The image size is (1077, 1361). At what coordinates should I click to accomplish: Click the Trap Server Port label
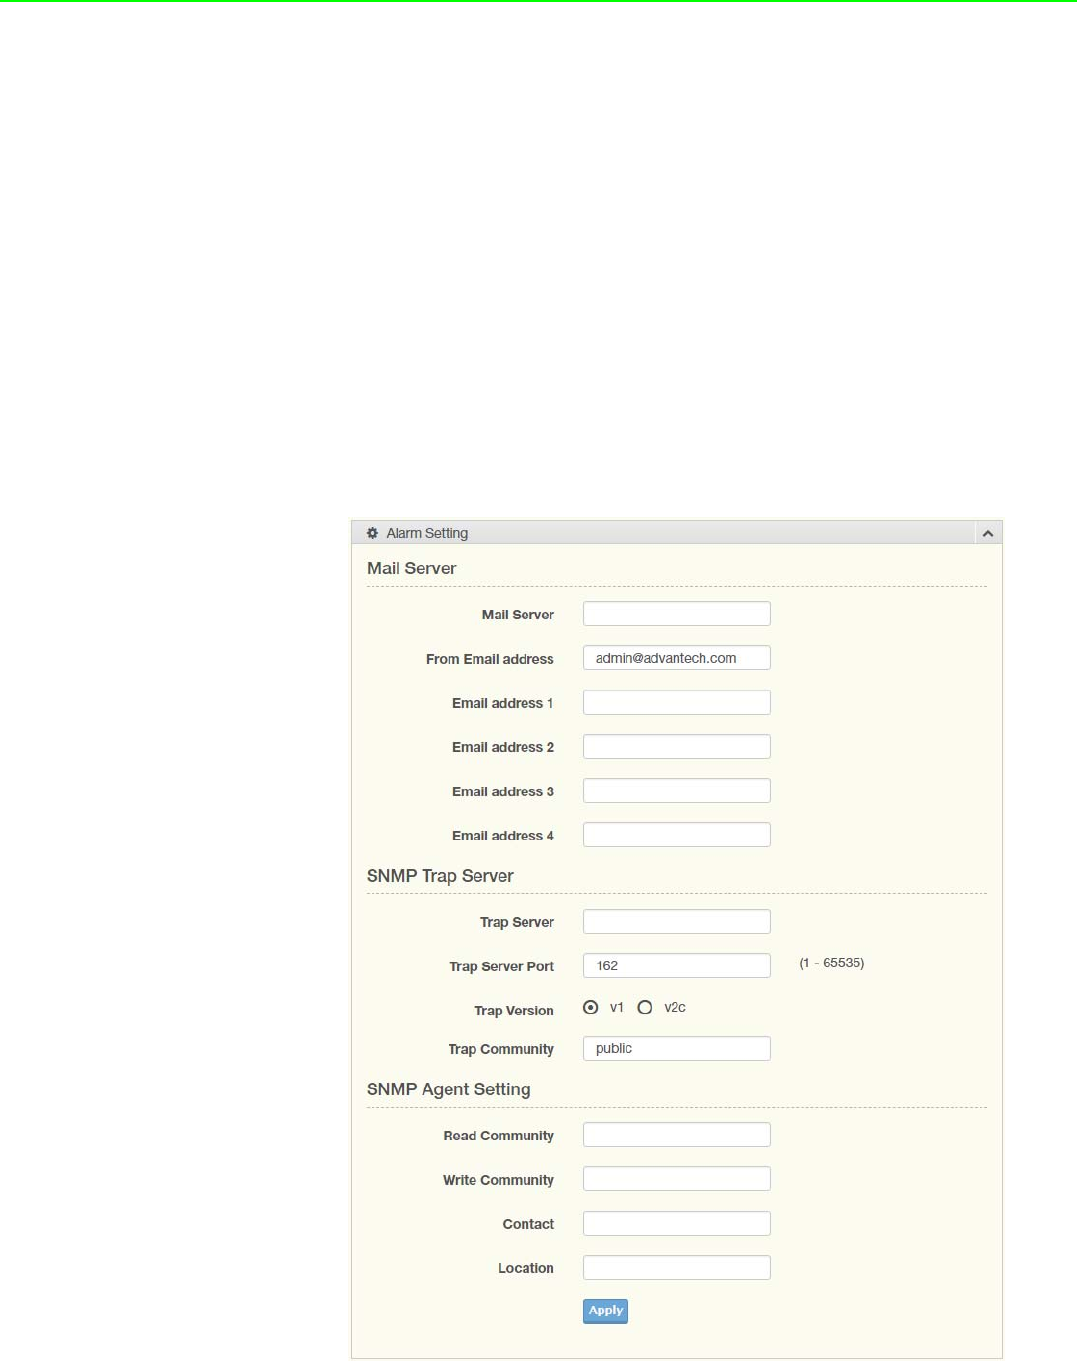501,967
